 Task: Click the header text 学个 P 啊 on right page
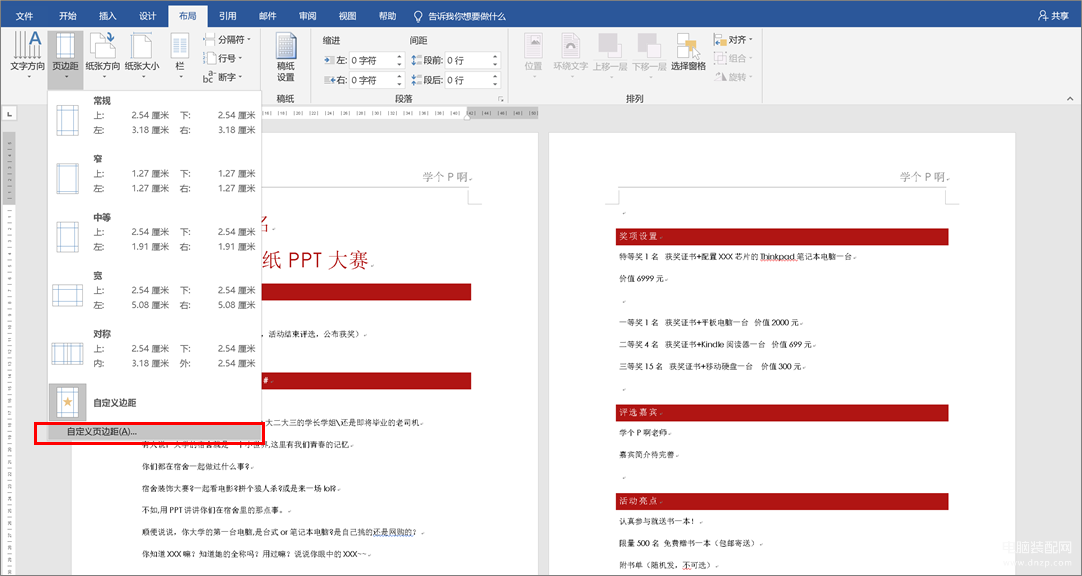click(923, 177)
